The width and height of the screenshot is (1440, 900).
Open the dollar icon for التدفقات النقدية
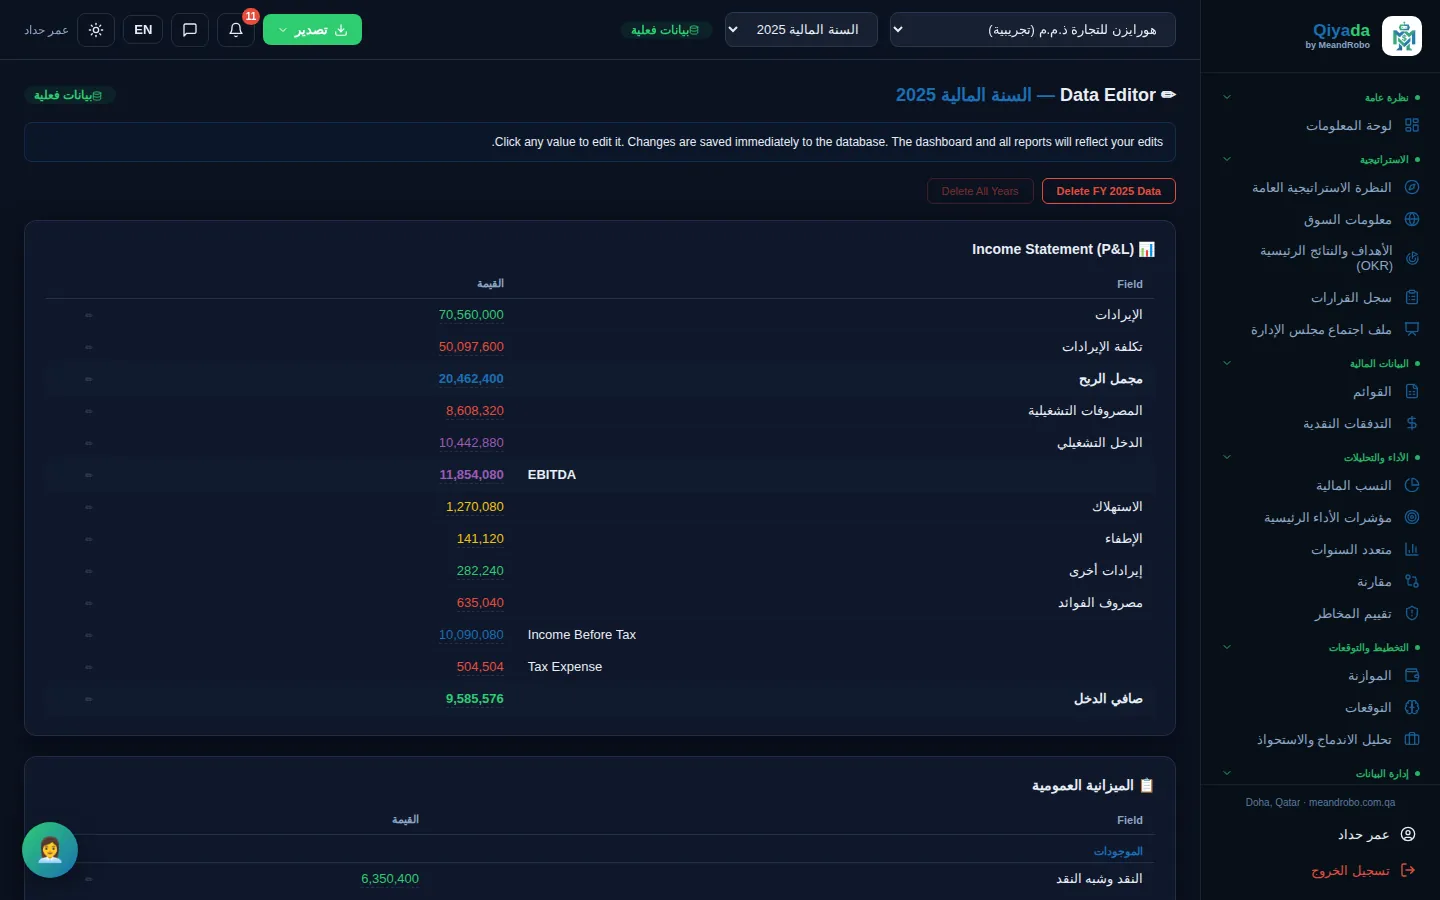pos(1412,423)
